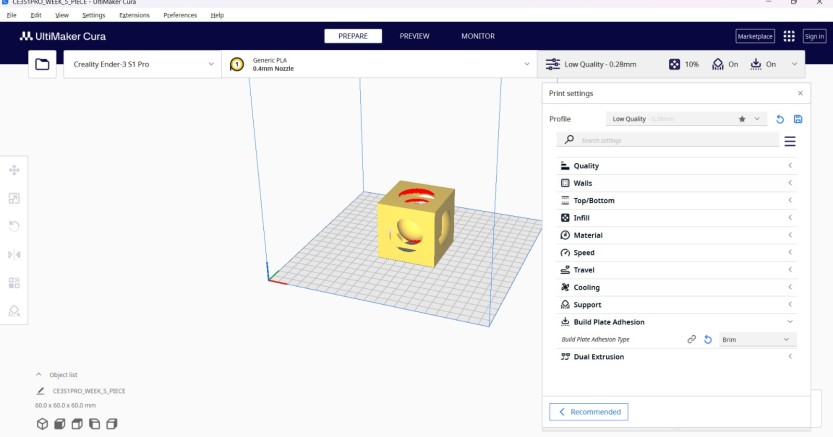833x437 pixels.
Task: Click the Sign in button
Action: [814, 36]
